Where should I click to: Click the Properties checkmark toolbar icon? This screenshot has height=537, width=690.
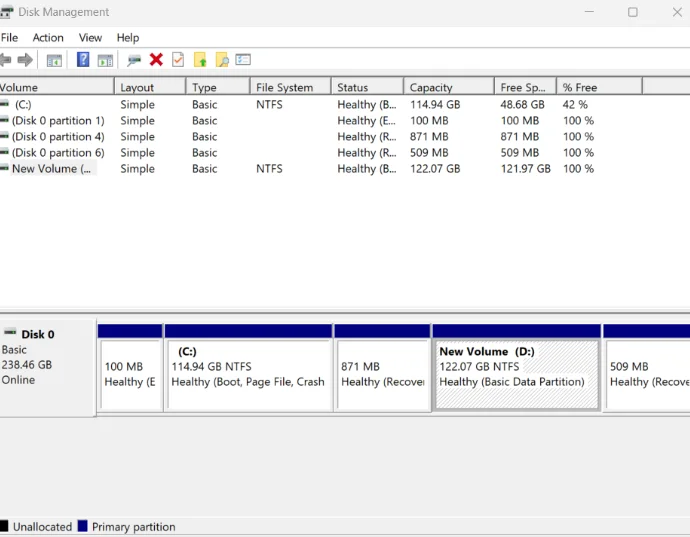point(178,59)
